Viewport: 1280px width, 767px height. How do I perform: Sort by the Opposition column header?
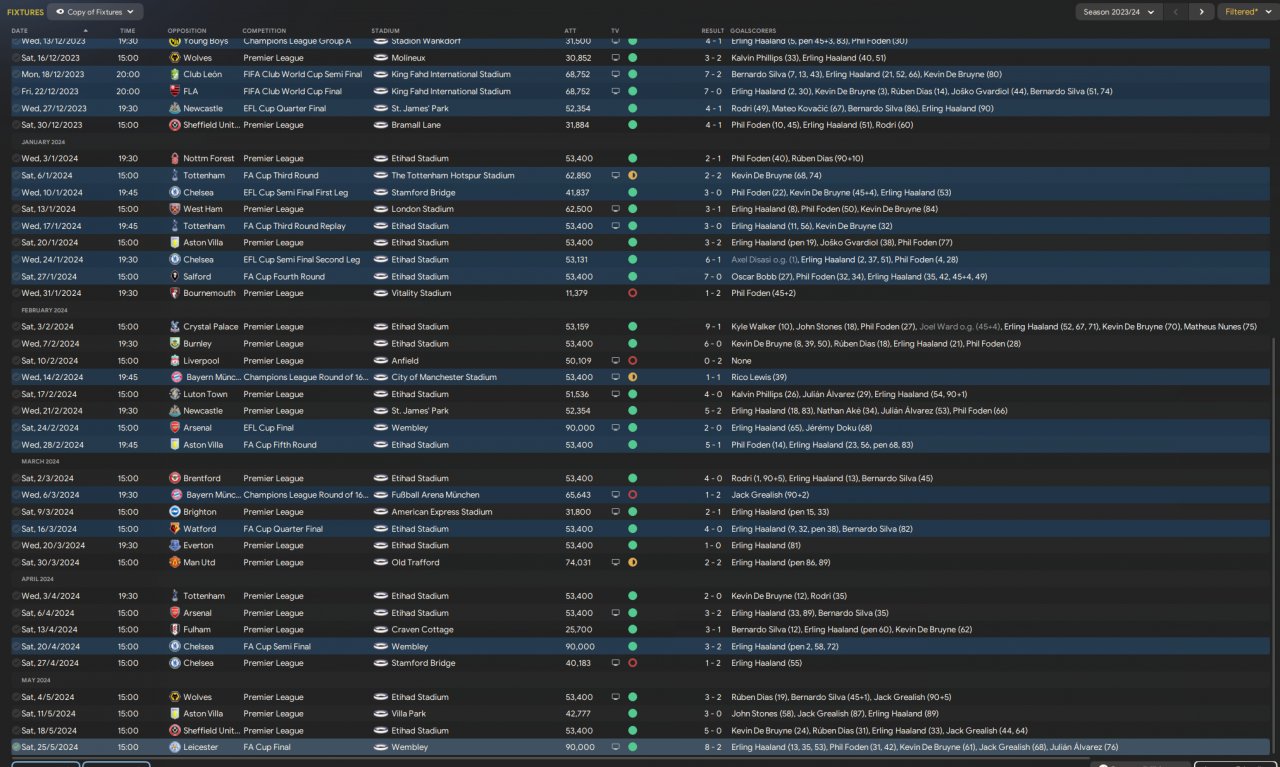coord(187,31)
